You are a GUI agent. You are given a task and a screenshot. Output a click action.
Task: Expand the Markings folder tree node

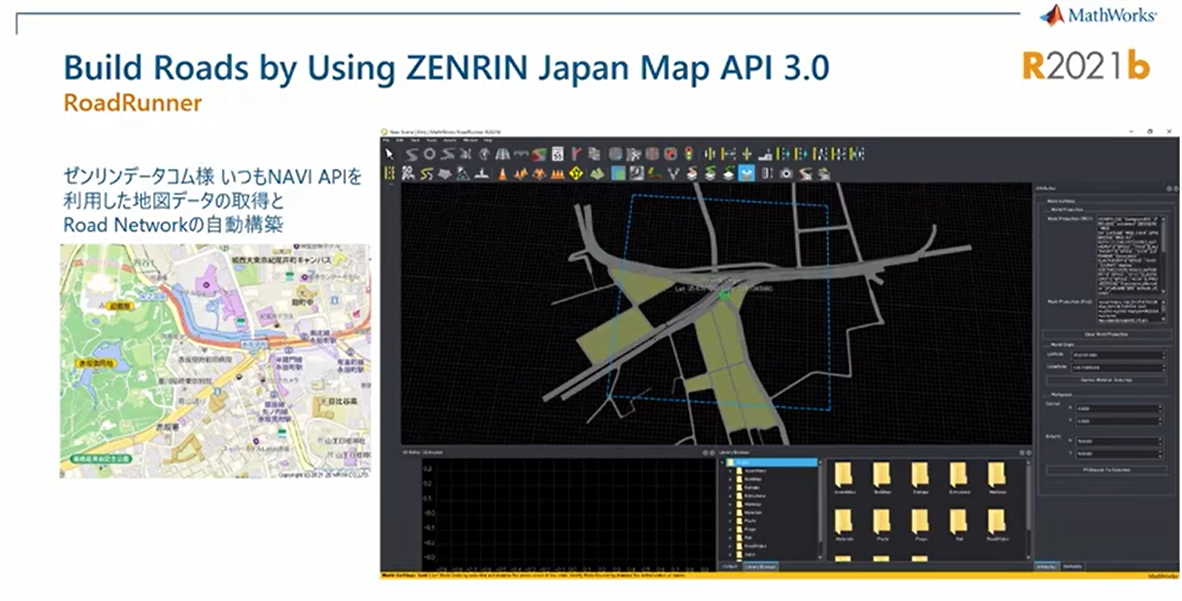click(732, 504)
